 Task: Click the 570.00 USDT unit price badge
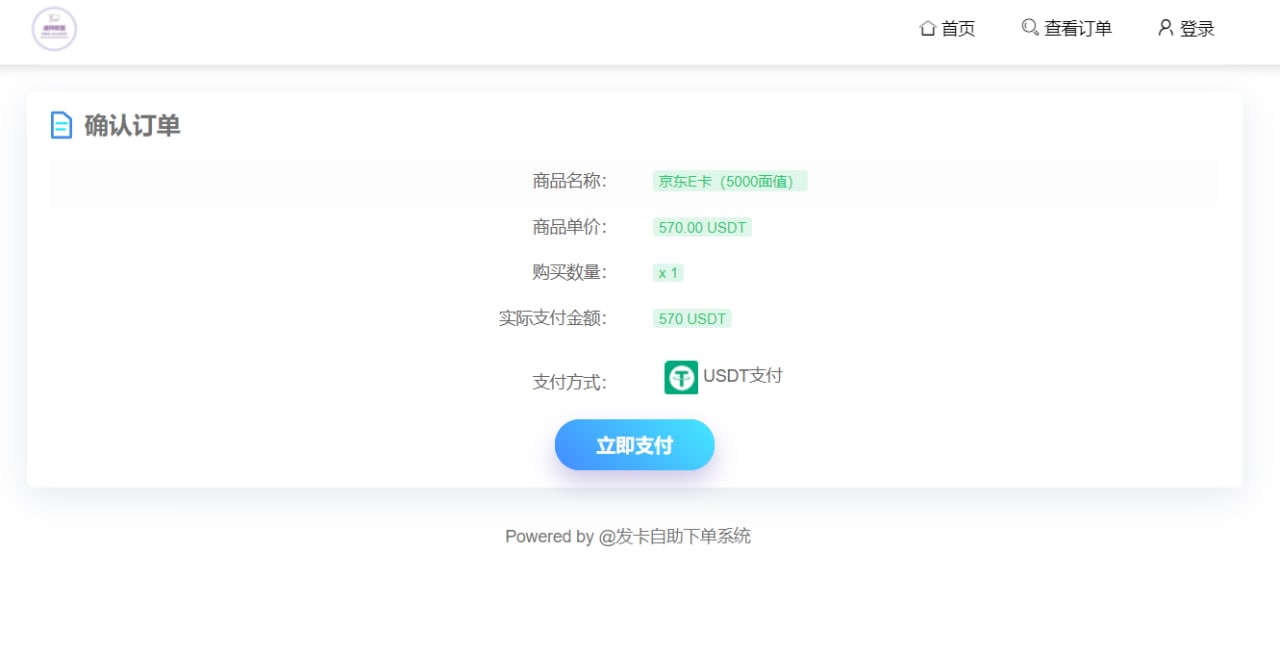(x=702, y=227)
